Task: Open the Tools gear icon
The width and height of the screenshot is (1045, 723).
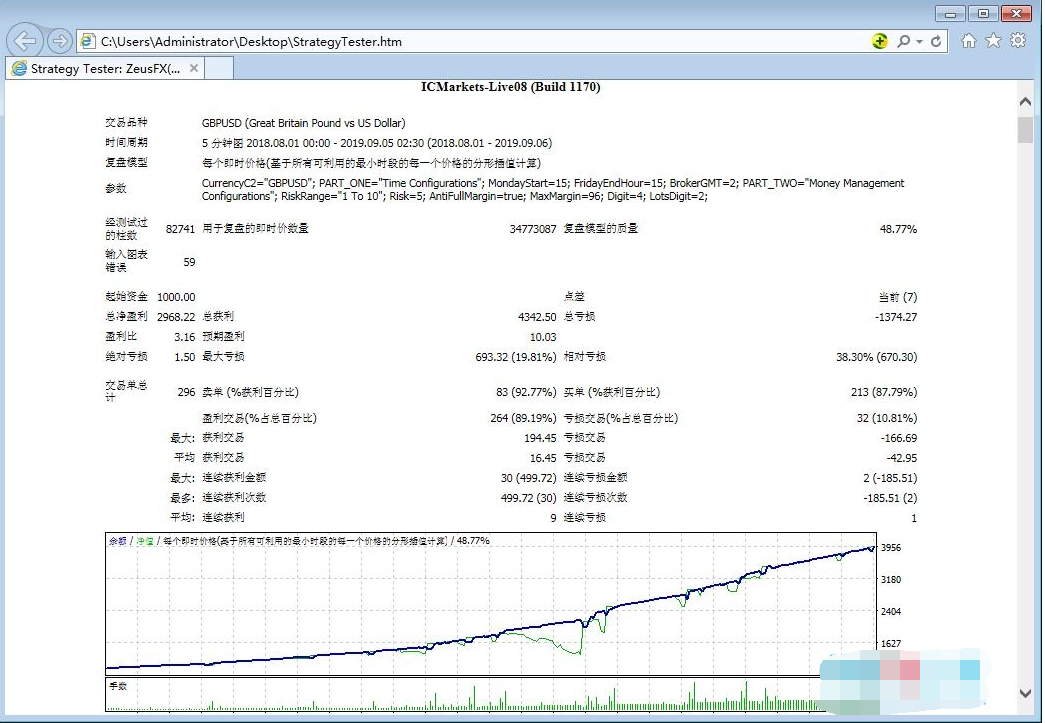Action: 1018,41
